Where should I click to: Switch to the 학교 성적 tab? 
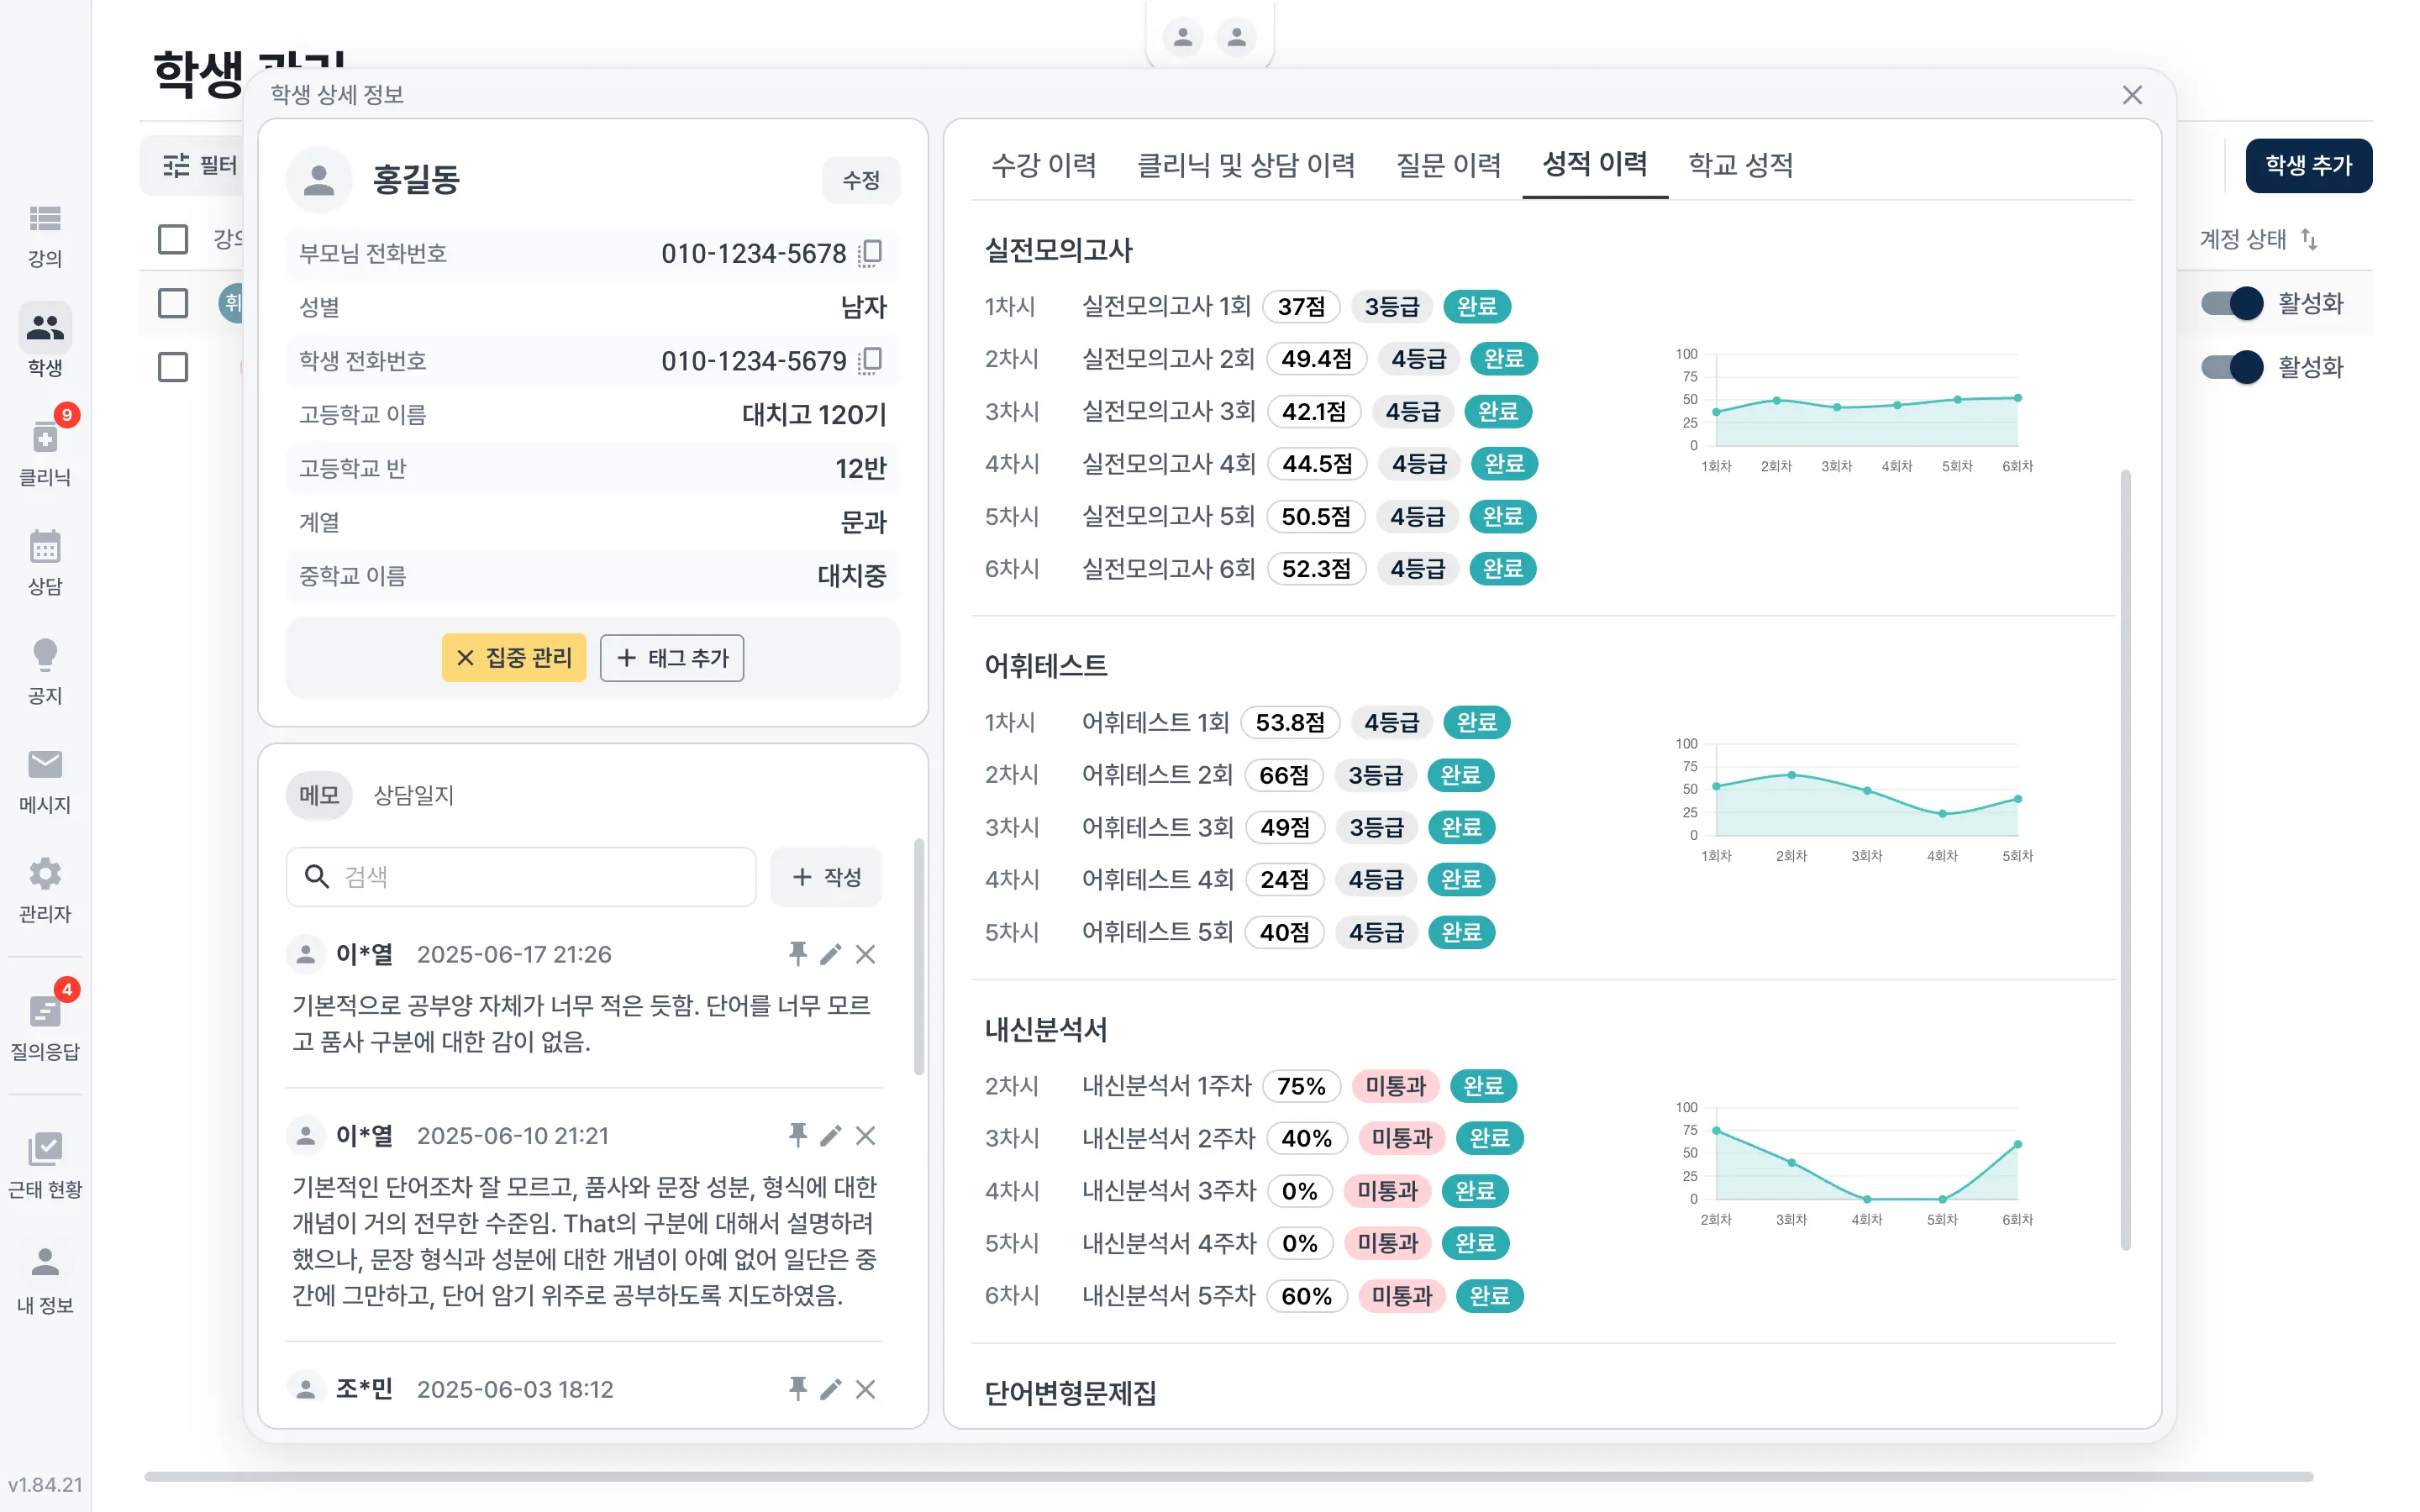point(1739,165)
